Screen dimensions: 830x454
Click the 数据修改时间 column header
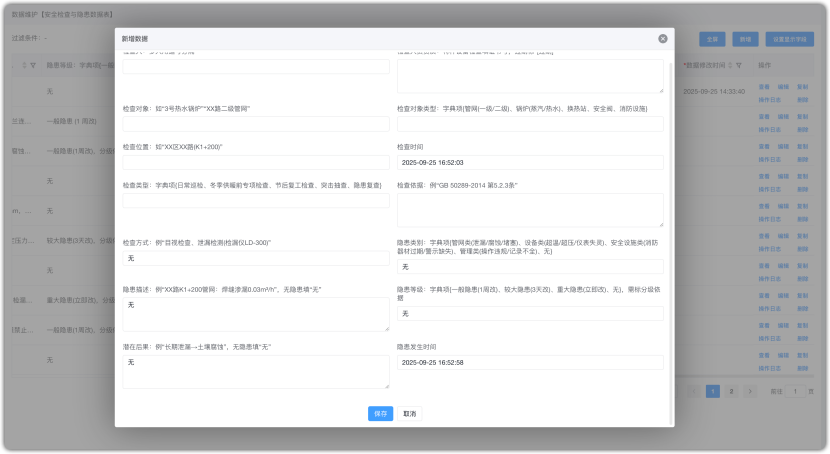705,65
